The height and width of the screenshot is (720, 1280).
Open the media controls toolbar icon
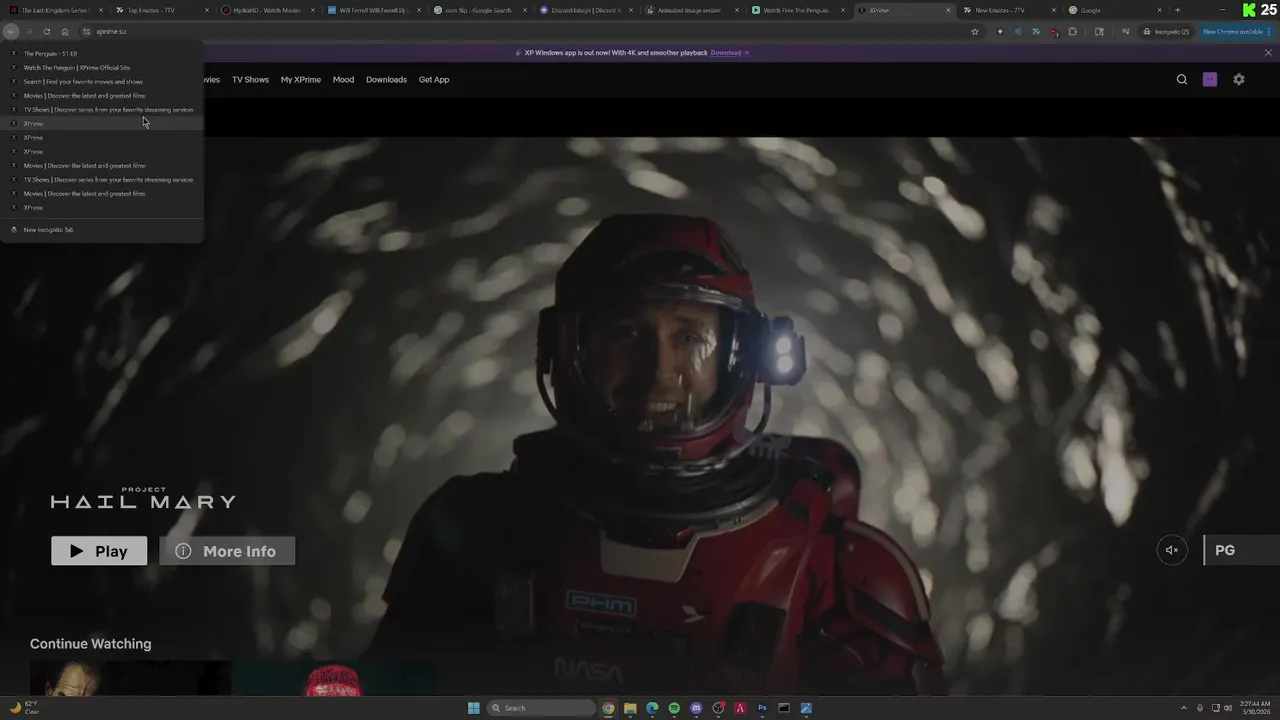[1125, 31]
